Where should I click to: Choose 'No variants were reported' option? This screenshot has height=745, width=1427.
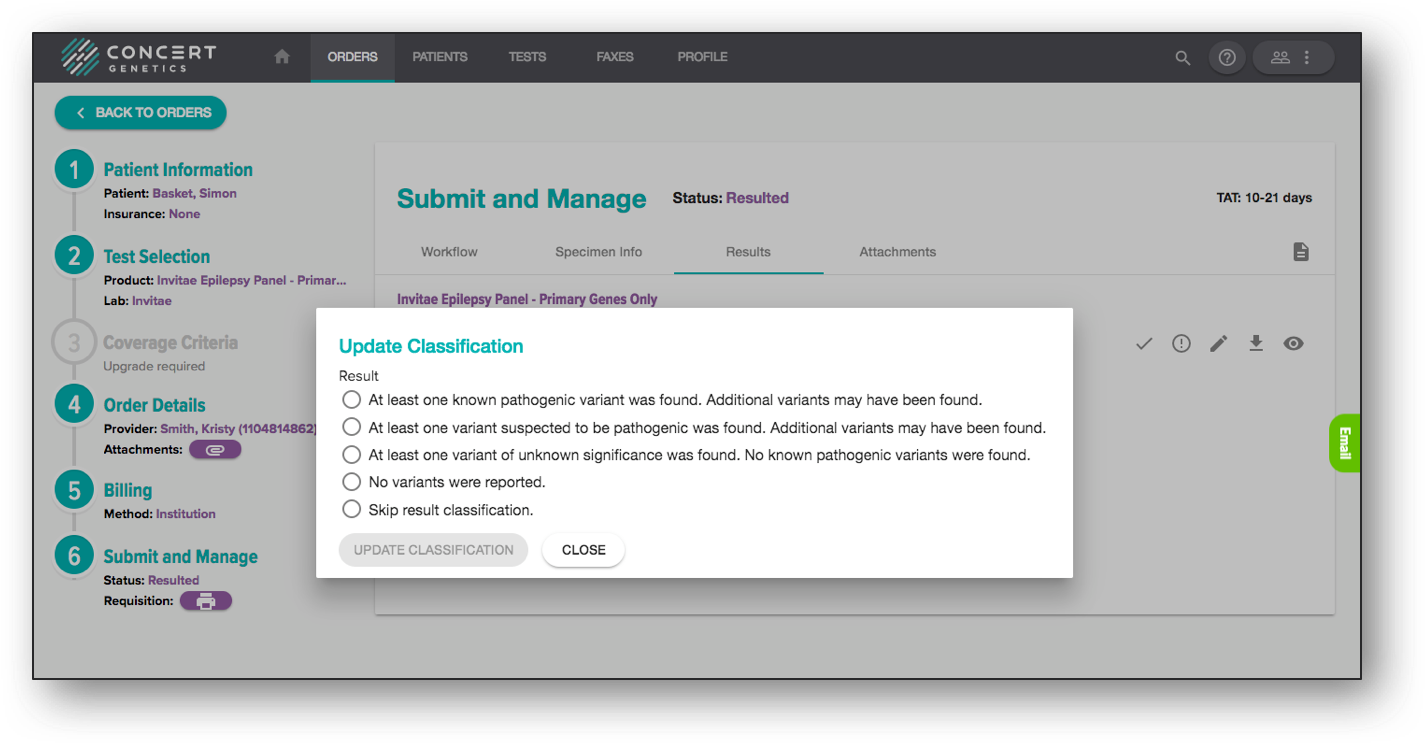[351, 481]
